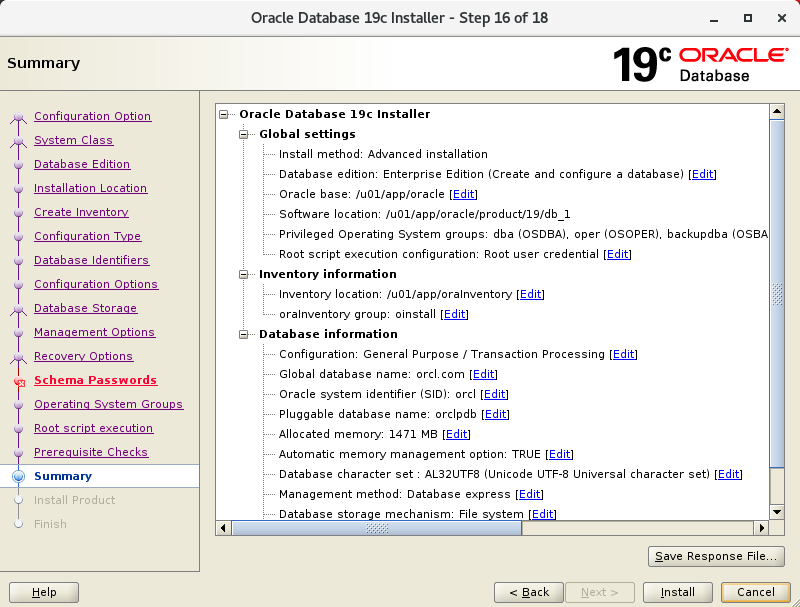The width and height of the screenshot is (800, 607).
Task: Go to the System Class step
Action: point(73,140)
